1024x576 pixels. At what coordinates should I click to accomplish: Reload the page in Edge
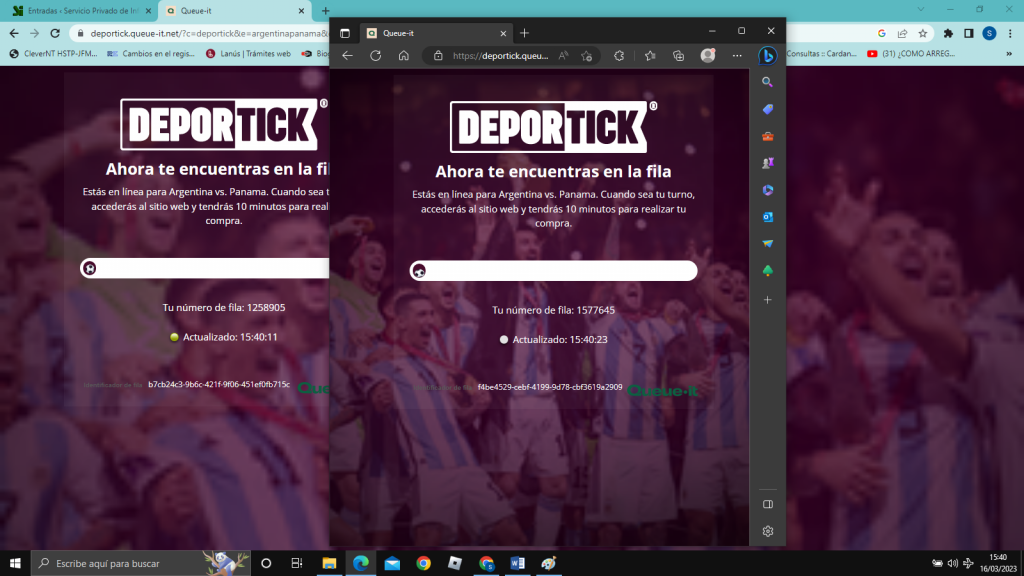[376, 56]
